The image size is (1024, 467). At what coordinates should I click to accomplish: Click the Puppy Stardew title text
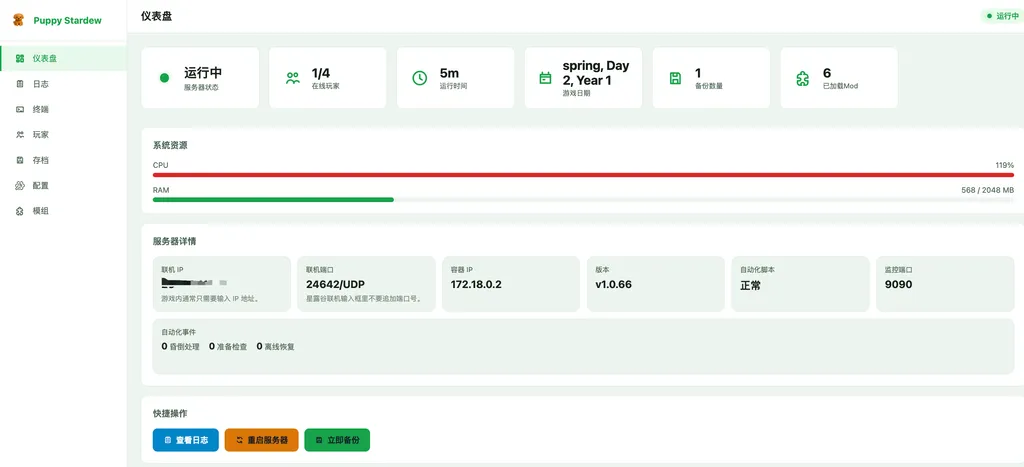coord(67,20)
